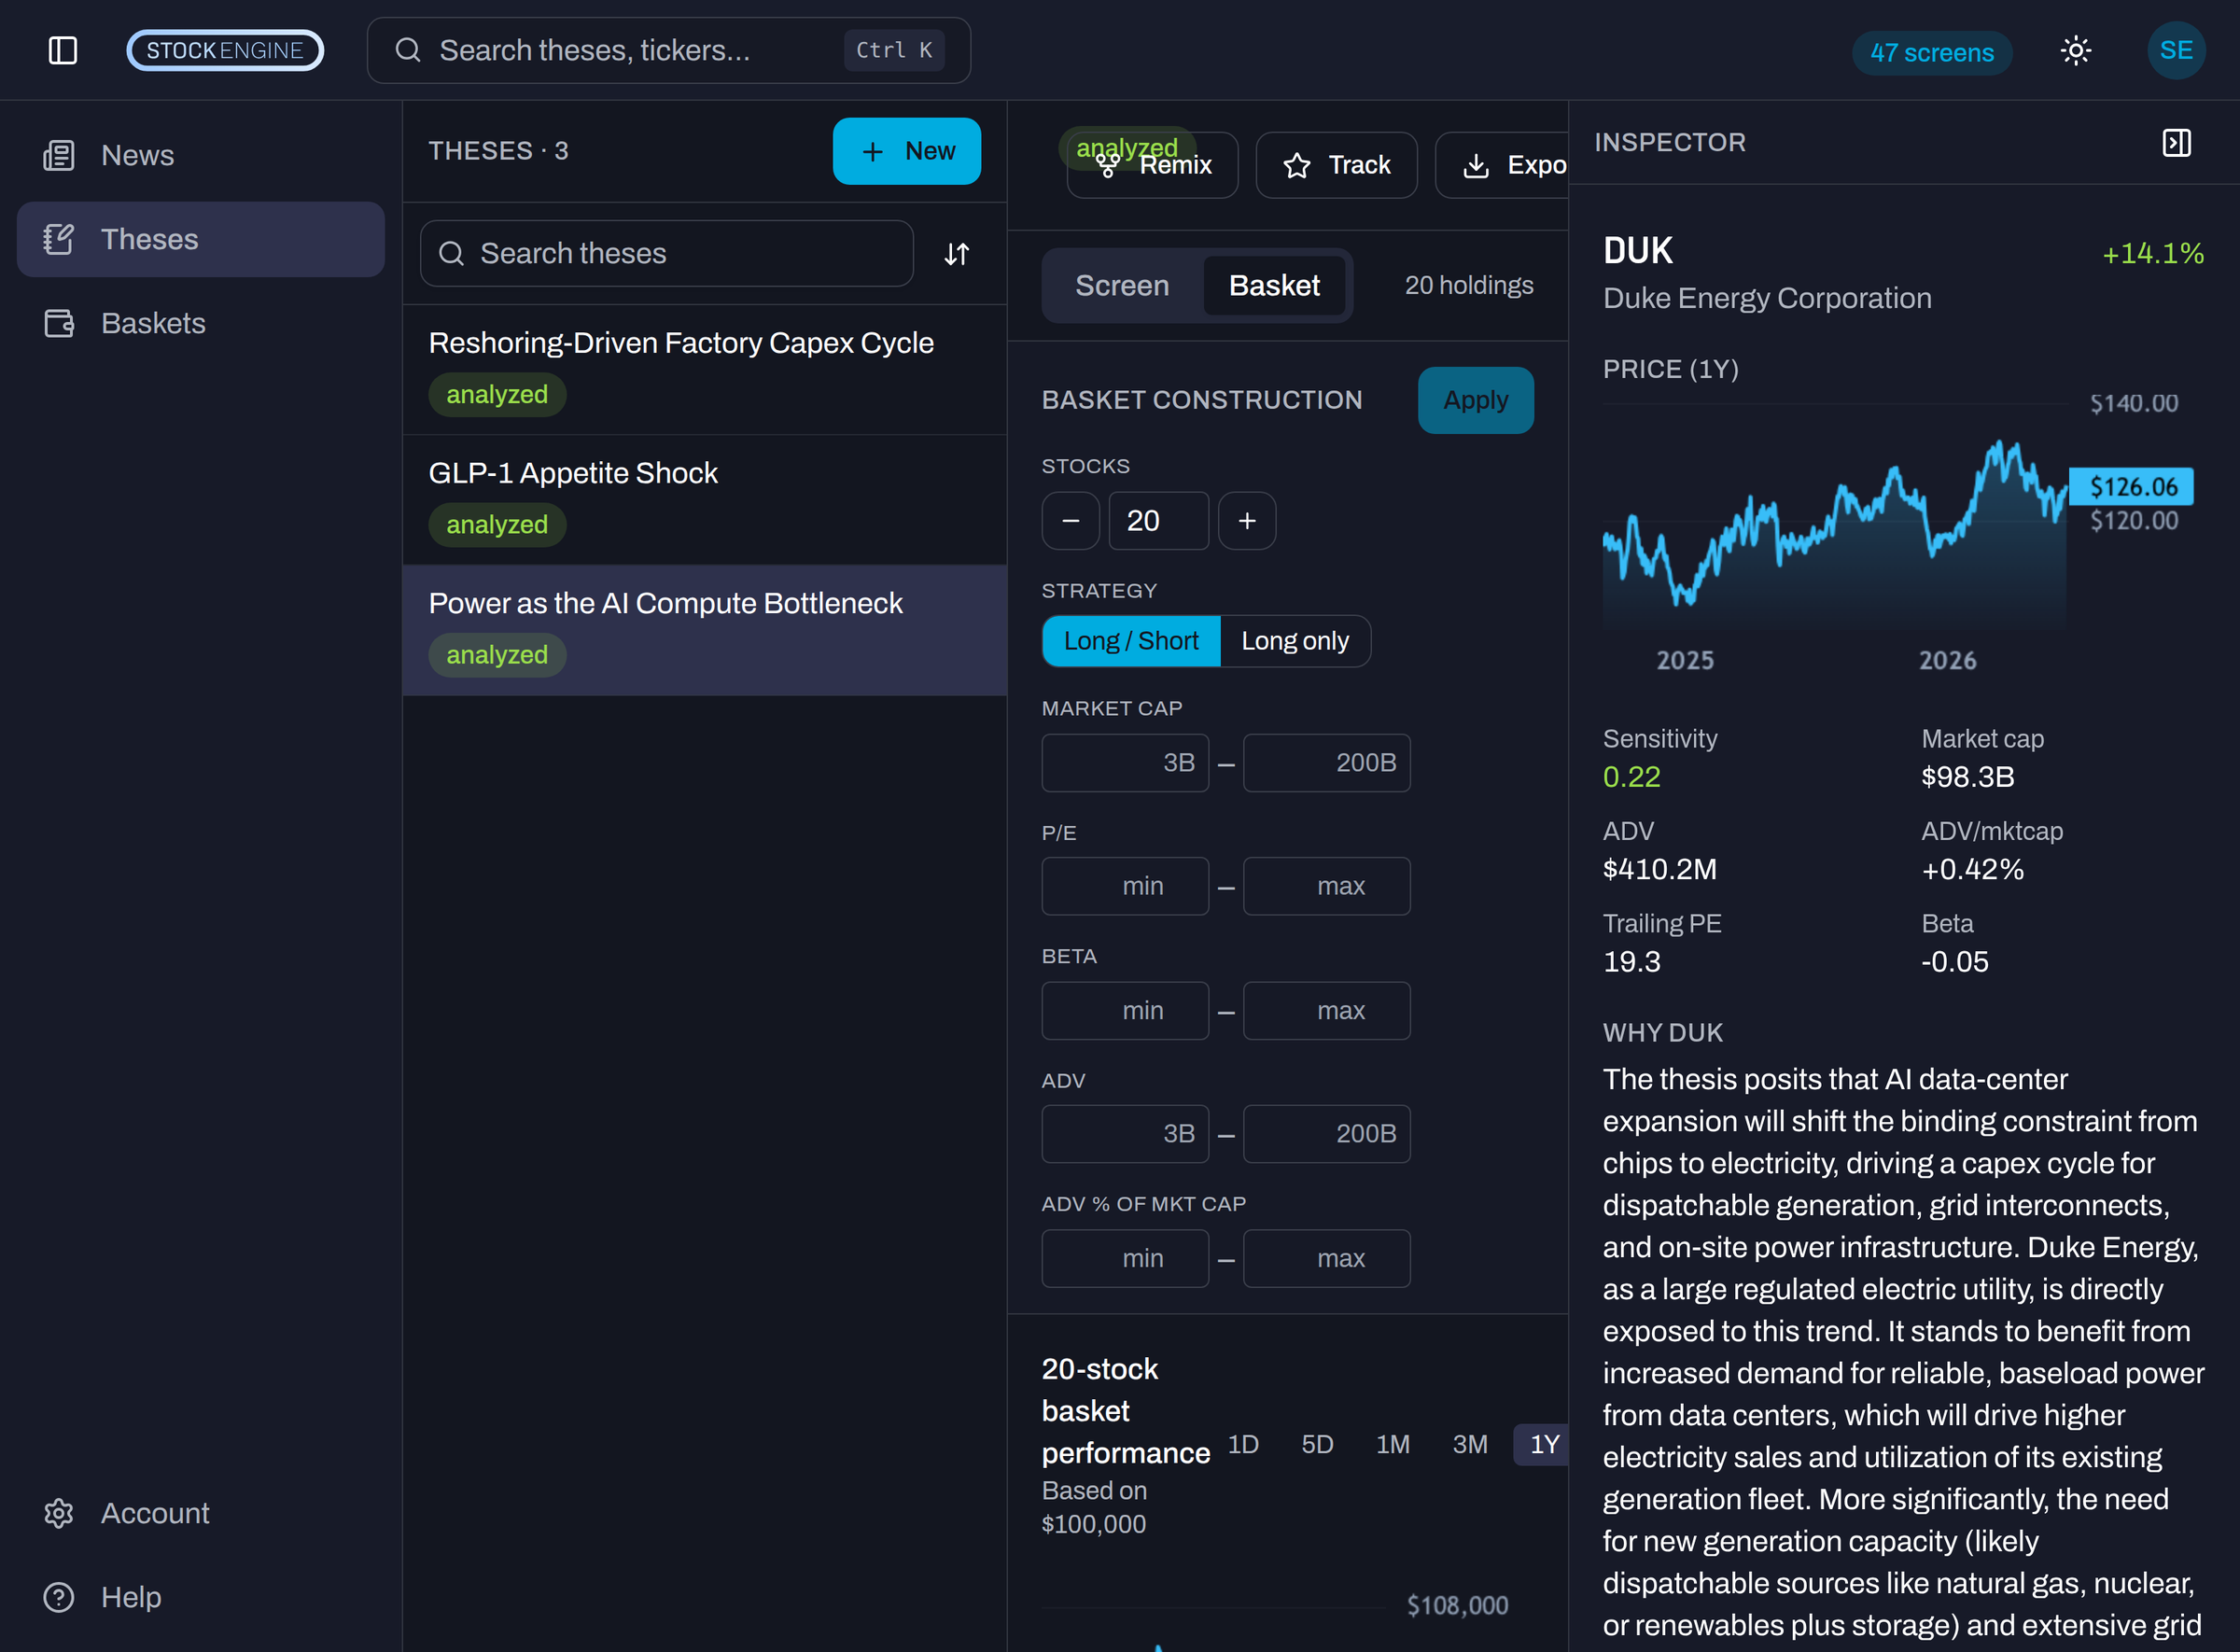Click the Sensitivity value 0.22
Viewport: 2240px width, 1652px height.
pyautogui.click(x=1632, y=777)
